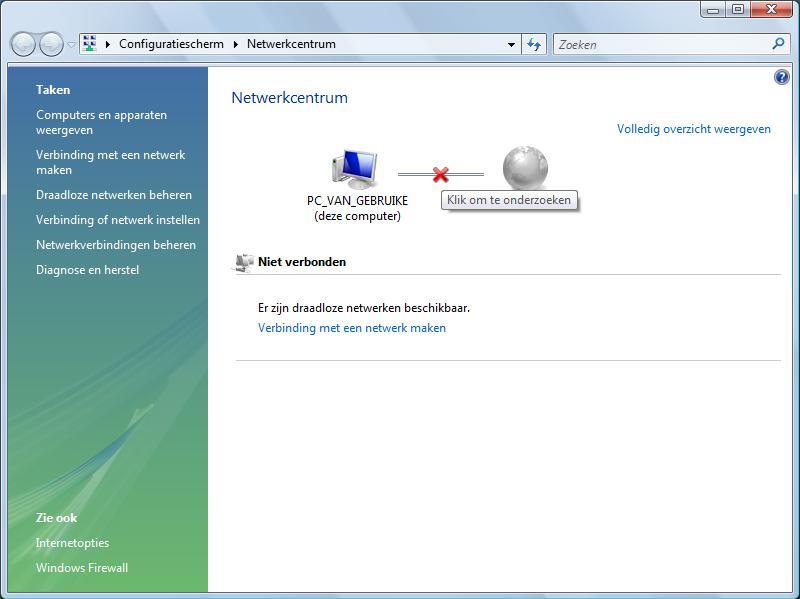Image resolution: width=800 pixels, height=599 pixels.
Task: Maximize the Netwerkcentrum window
Action: coord(738,10)
